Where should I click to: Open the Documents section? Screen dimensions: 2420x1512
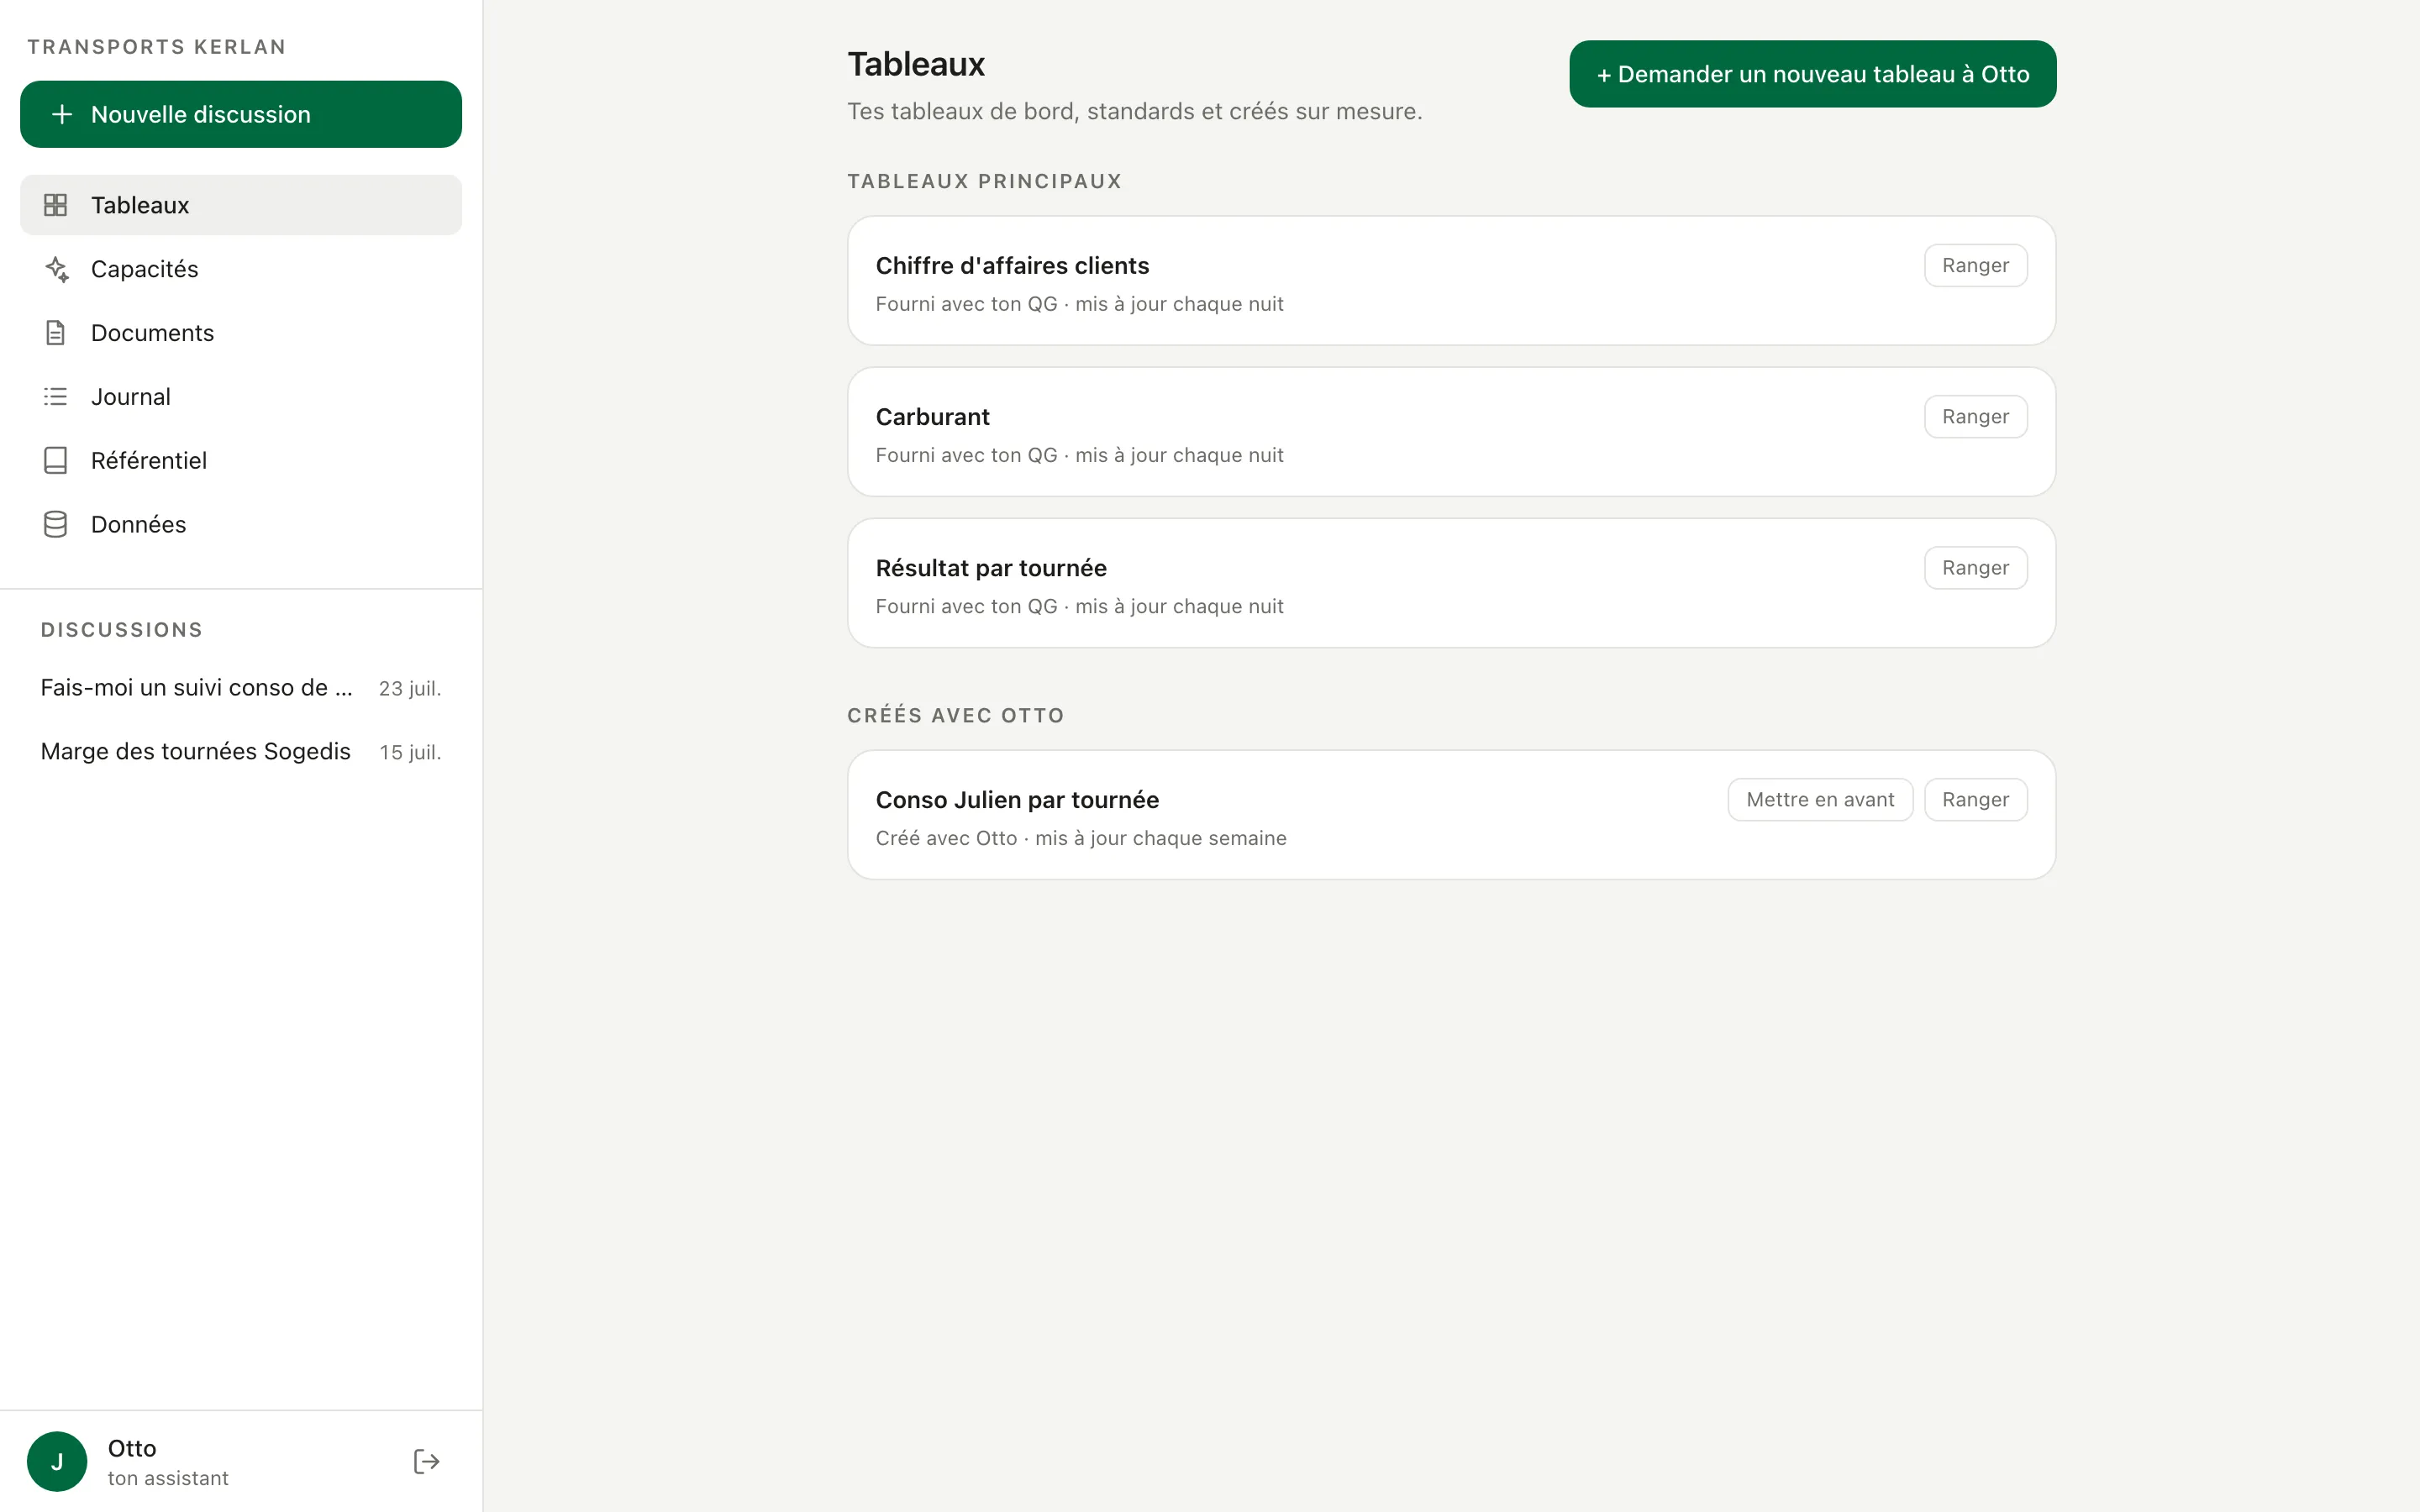point(241,333)
